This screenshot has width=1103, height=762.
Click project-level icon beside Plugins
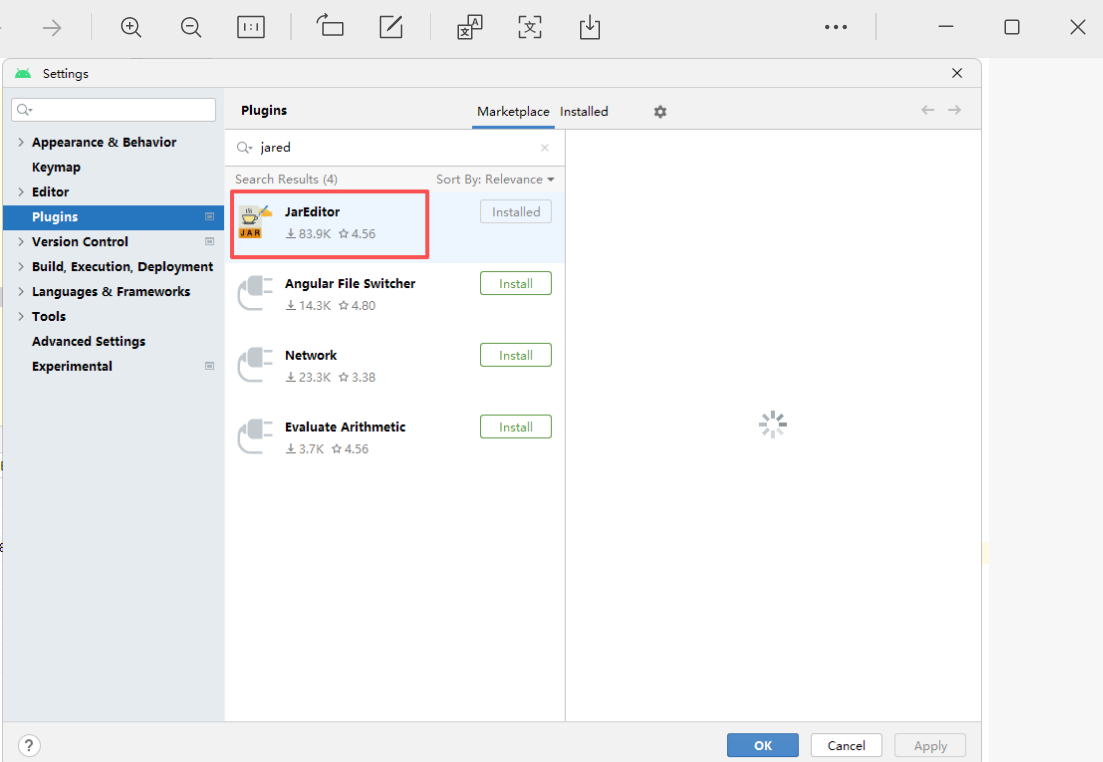click(x=209, y=217)
